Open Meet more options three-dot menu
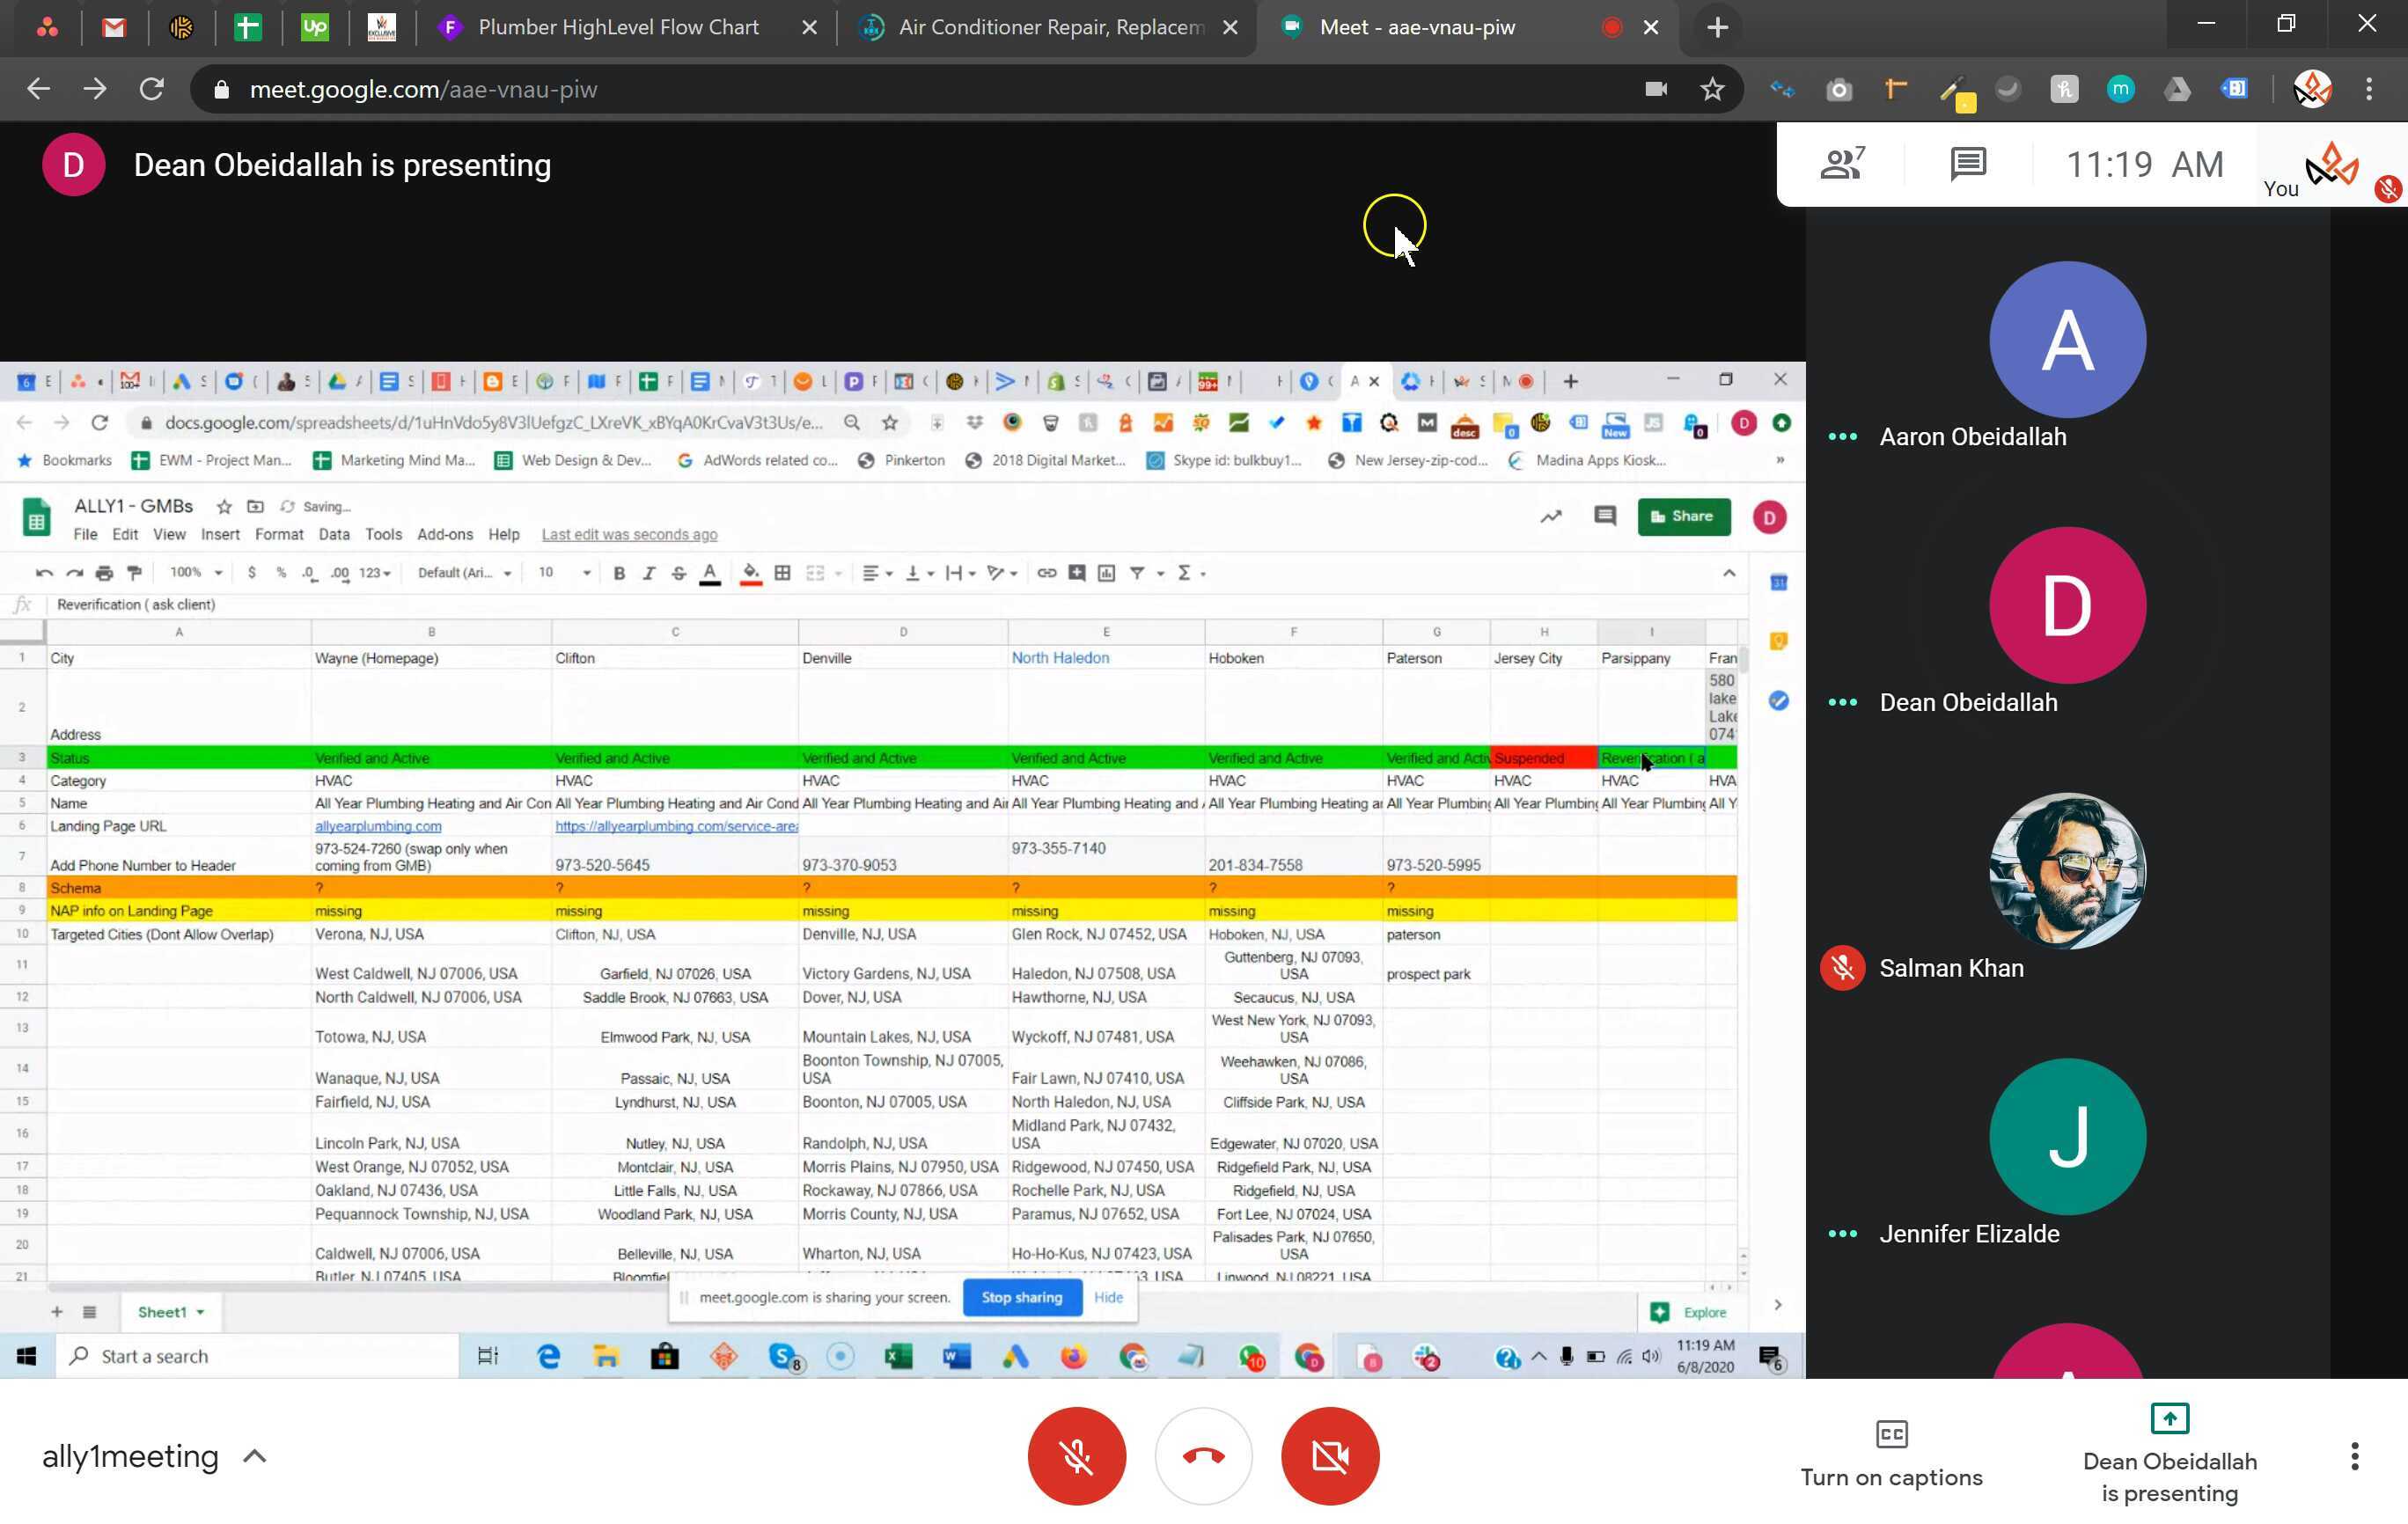Screen dimensions: 2408x1524 point(2354,1456)
